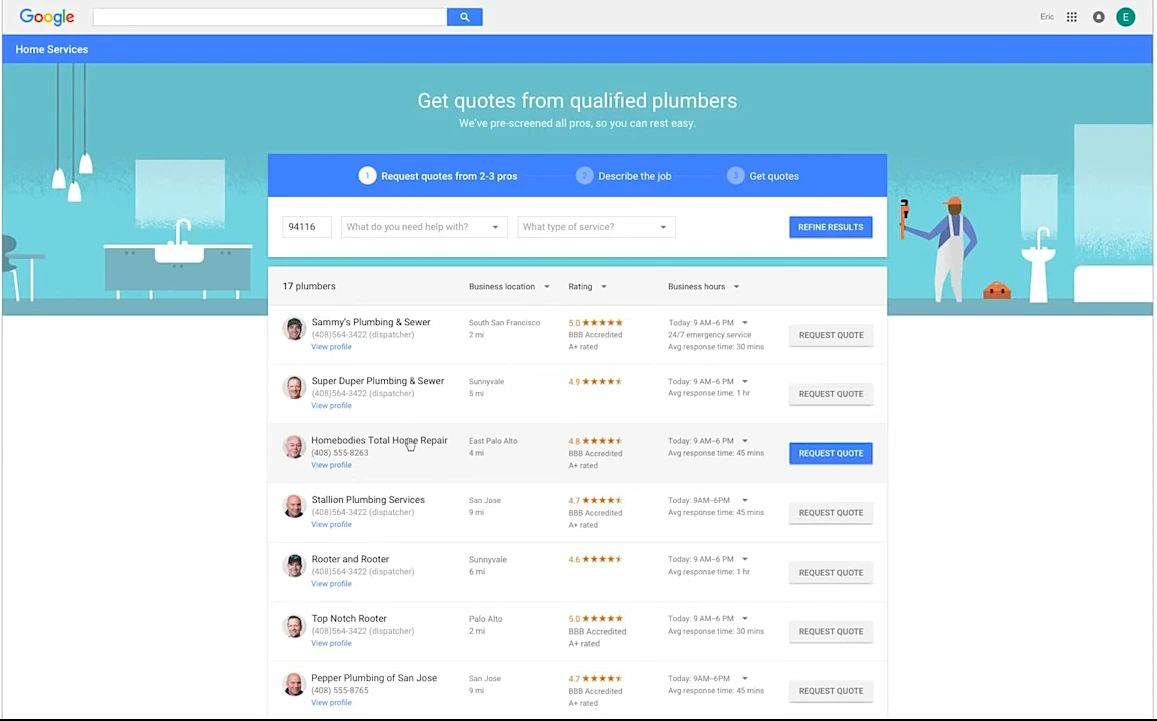Click the '24/7 emergency service' text
The height and width of the screenshot is (721, 1157).
coord(709,335)
